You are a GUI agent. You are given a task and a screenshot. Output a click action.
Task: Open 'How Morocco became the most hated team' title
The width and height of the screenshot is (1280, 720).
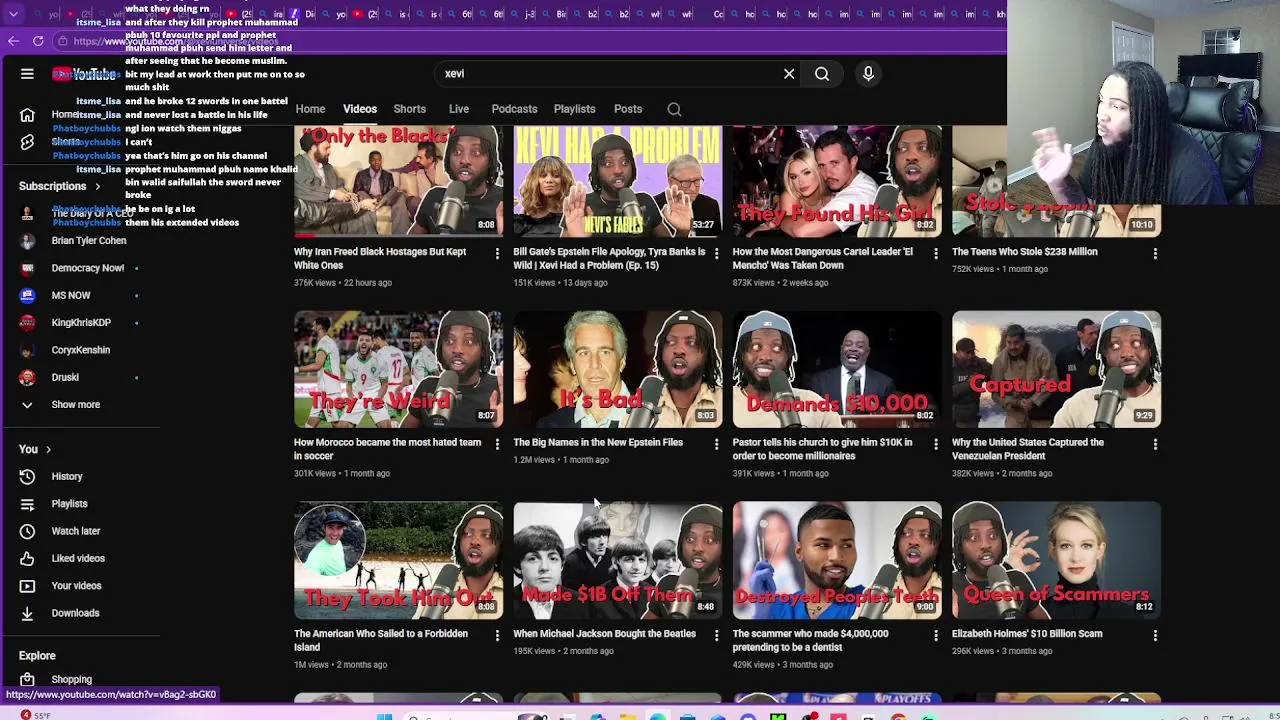[x=387, y=449]
